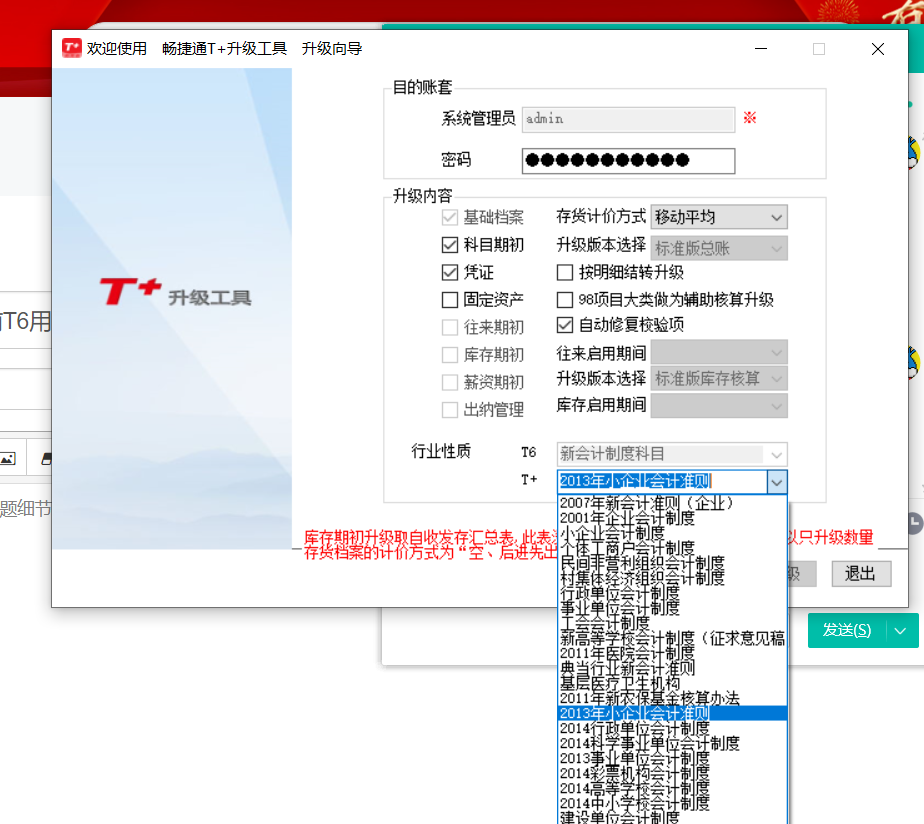Choose 事业单位会计制度 option

[672, 608]
